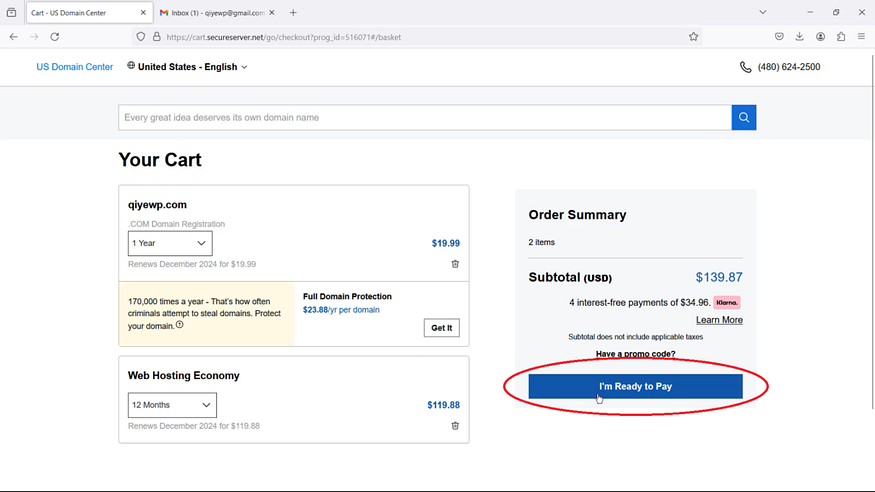
Task: Switch to the Gmail Inbox tab
Action: coord(212,13)
